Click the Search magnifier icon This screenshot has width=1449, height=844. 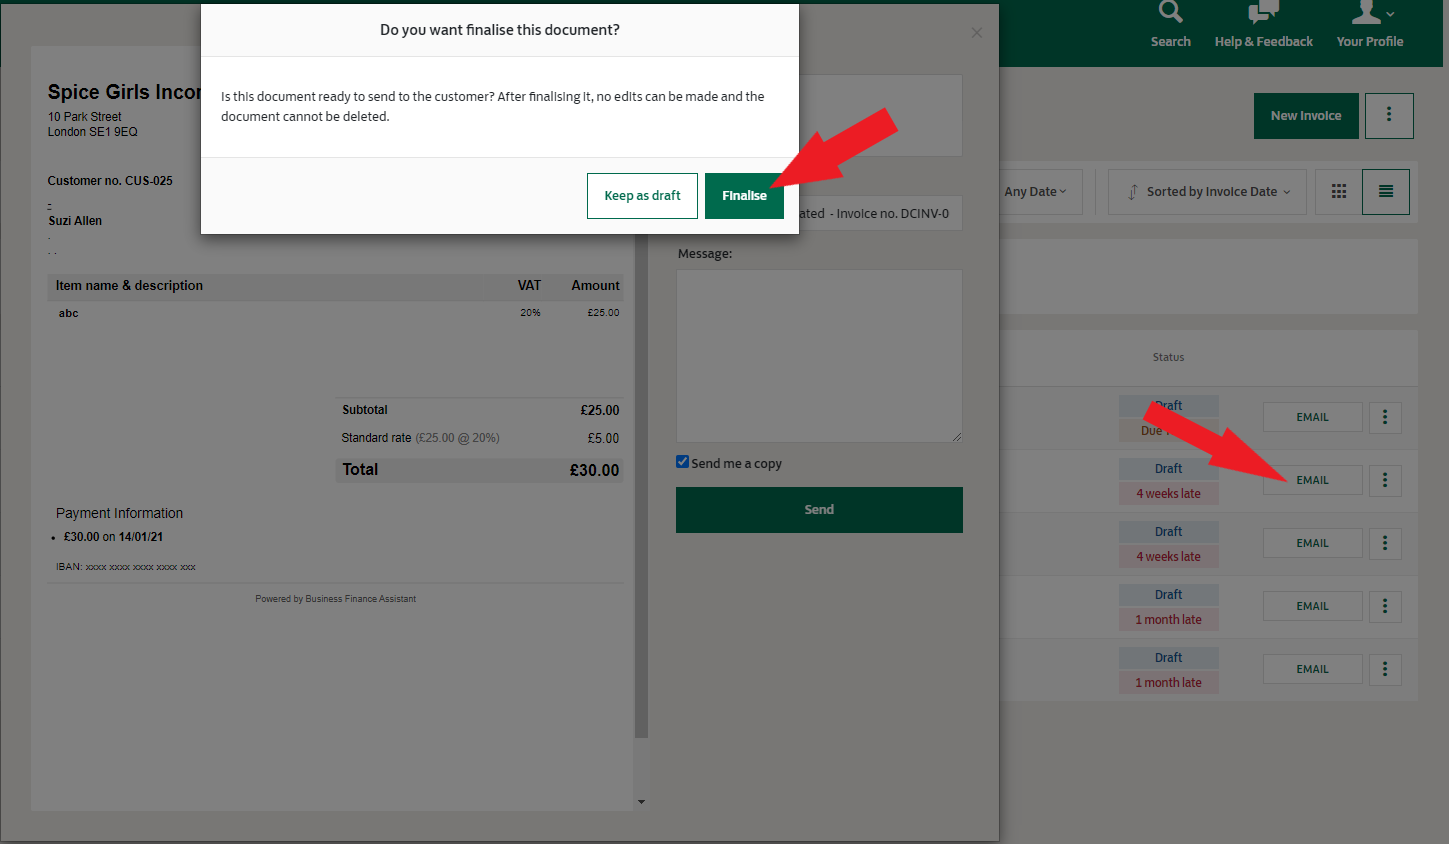[x=1170, y=13]
